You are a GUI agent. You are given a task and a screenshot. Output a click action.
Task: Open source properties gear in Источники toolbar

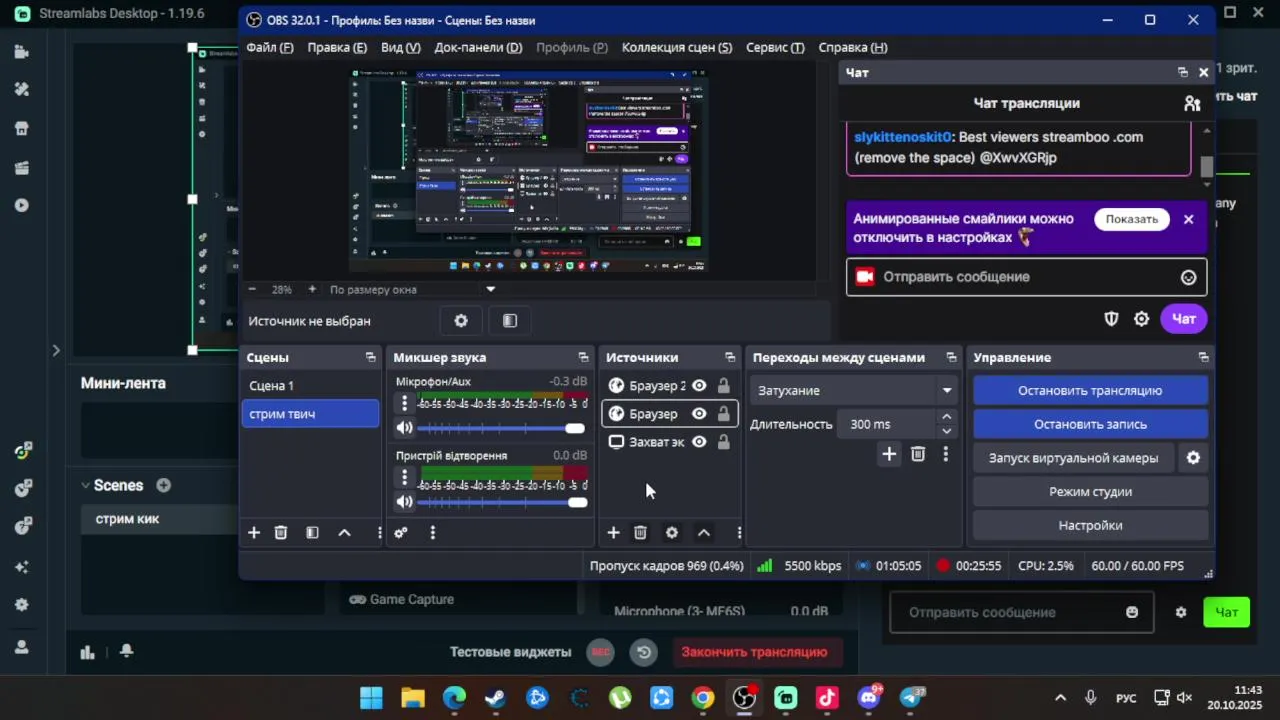672,533
